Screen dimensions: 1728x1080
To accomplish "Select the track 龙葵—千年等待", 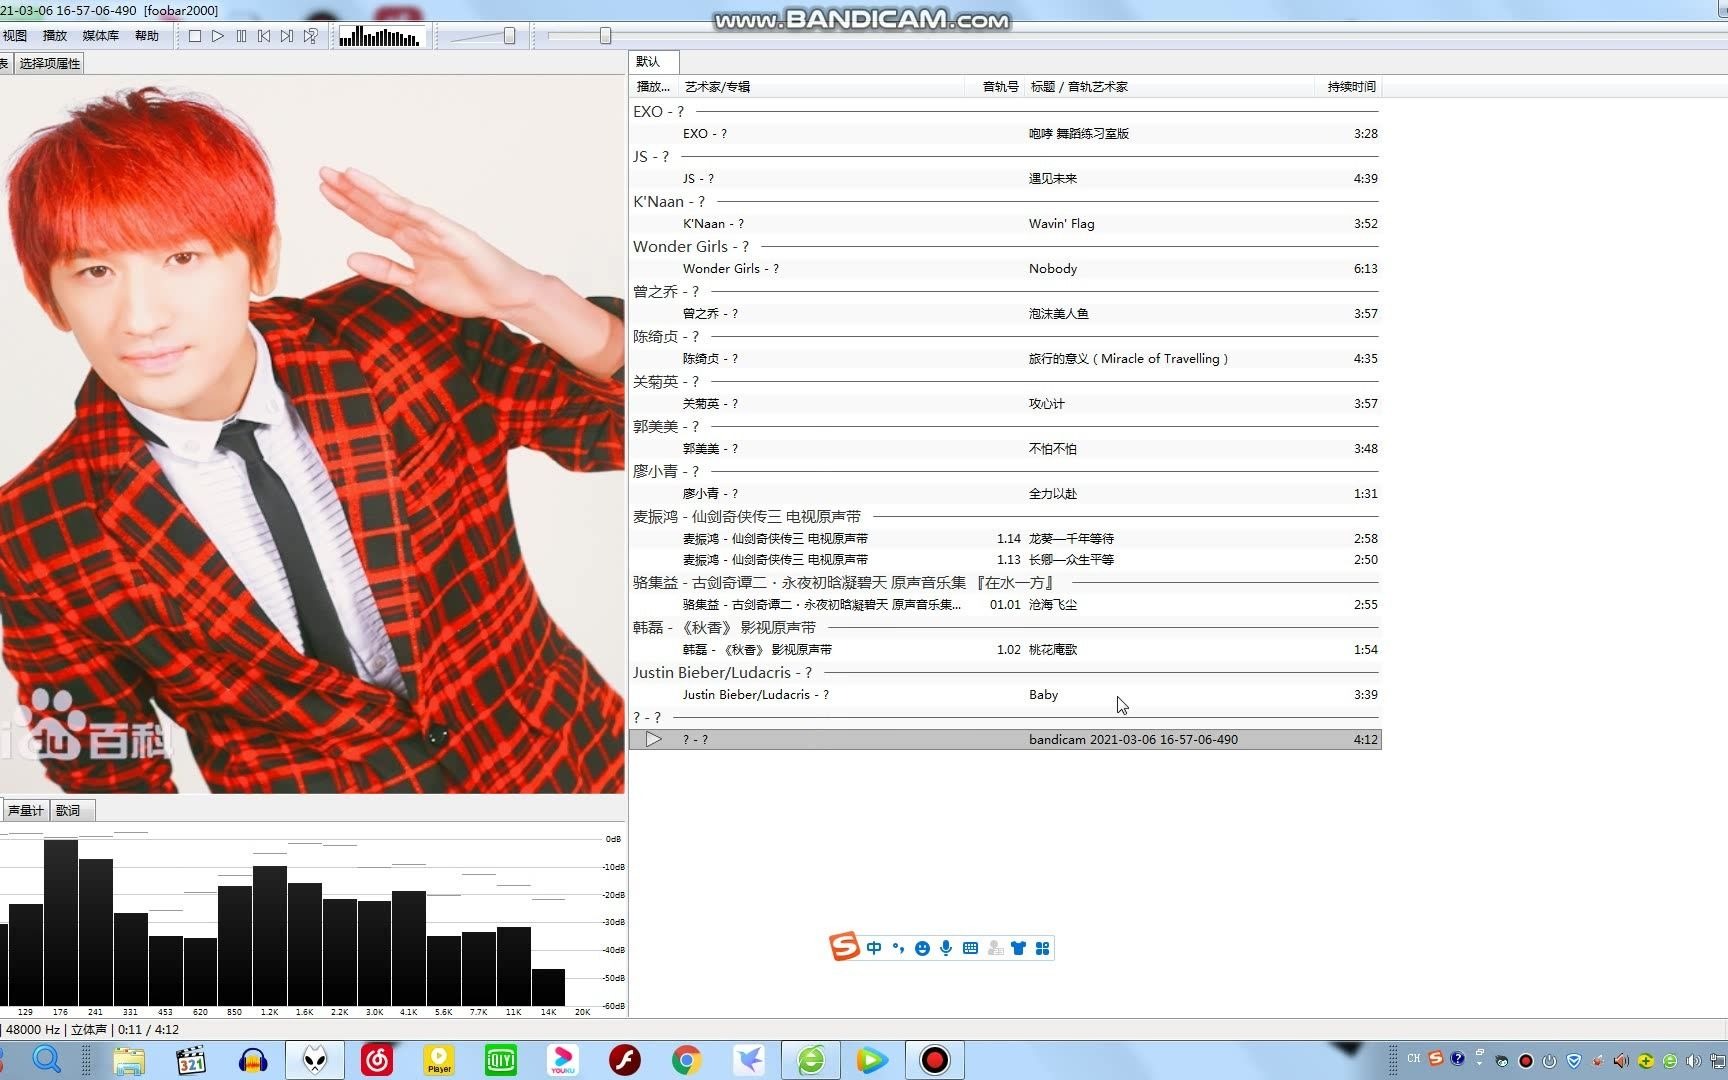I will click(1006, 539).
